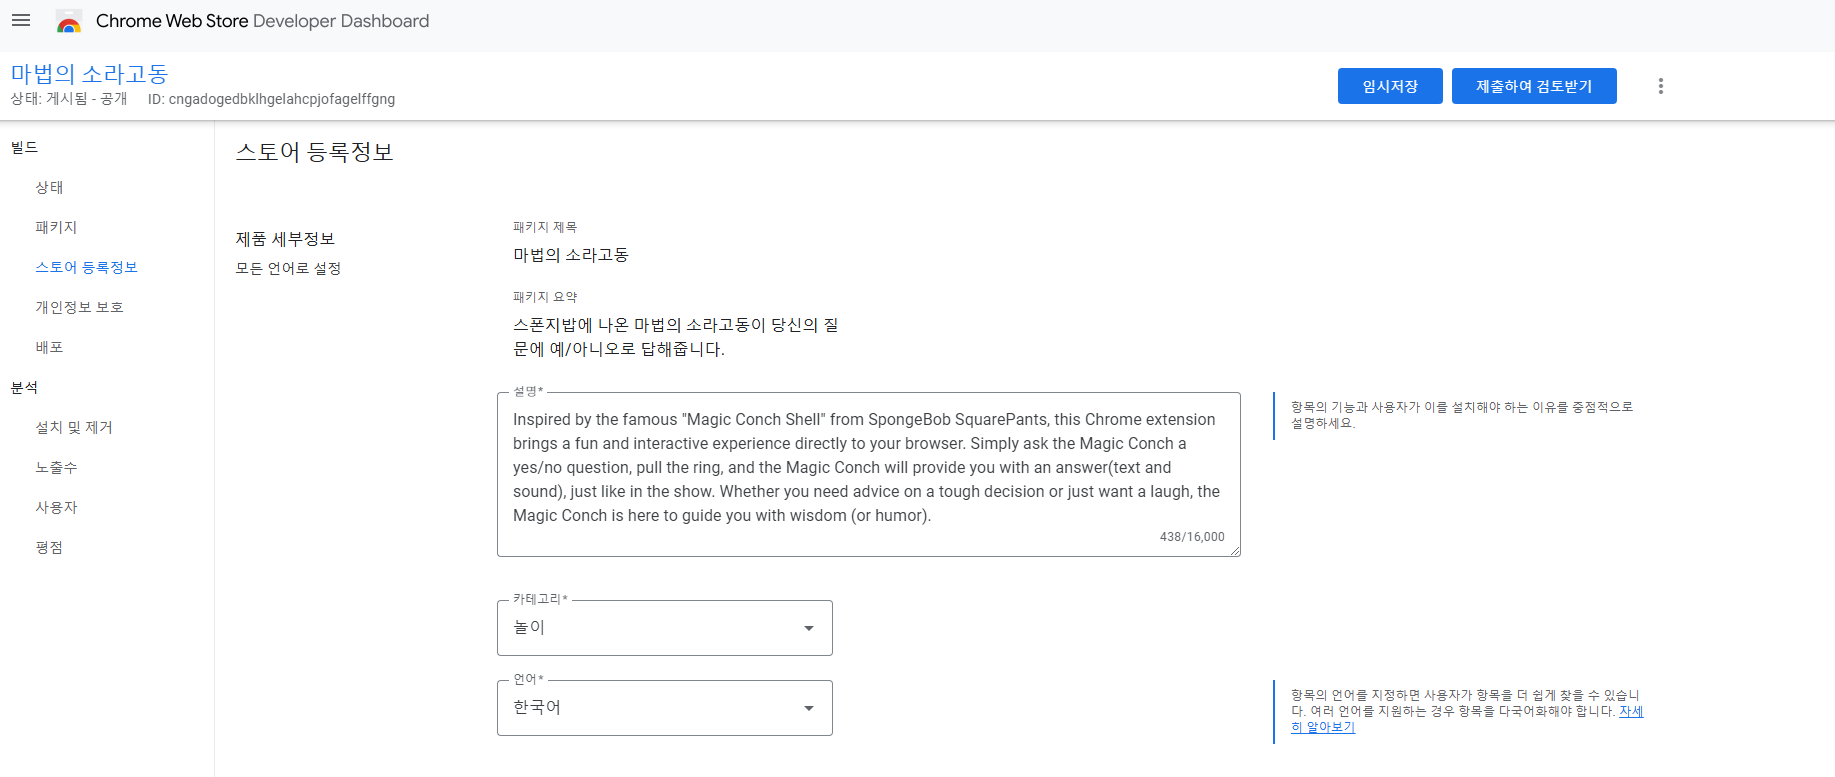
Task: Click the 모든 언어로 설정 text
Action: coord(288,268)
